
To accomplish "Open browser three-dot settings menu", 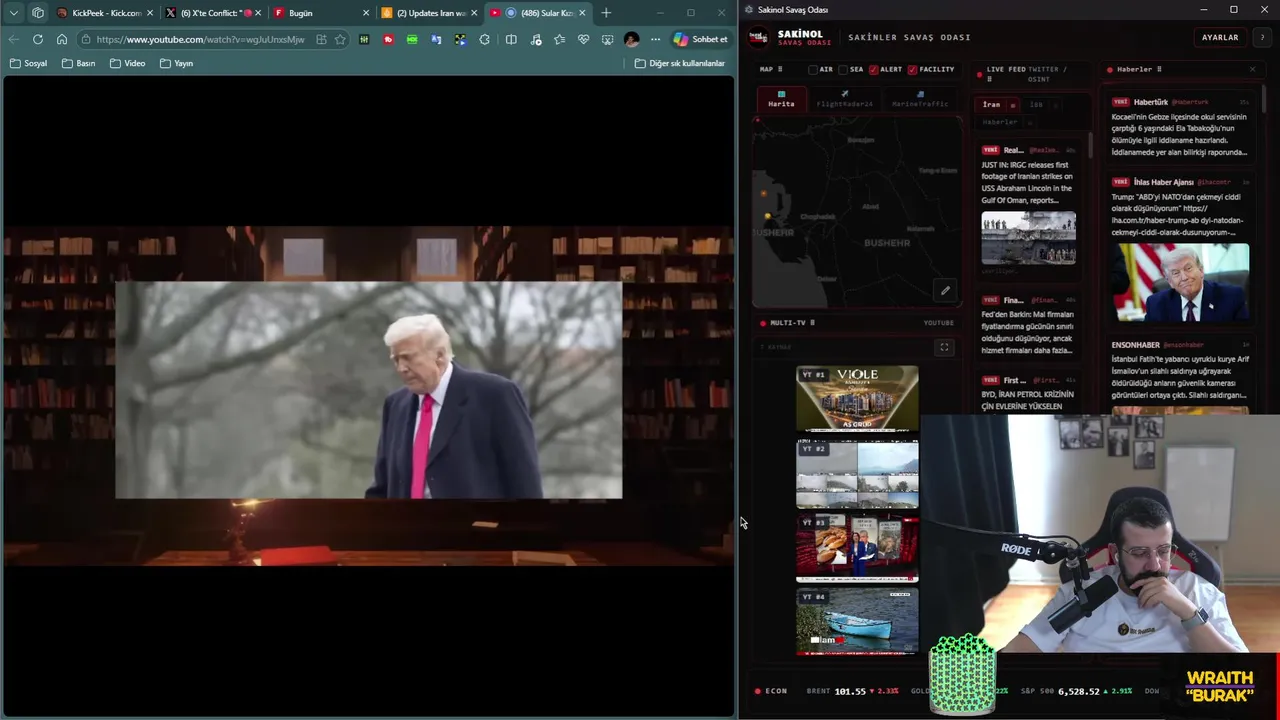I will click(655, 39).
